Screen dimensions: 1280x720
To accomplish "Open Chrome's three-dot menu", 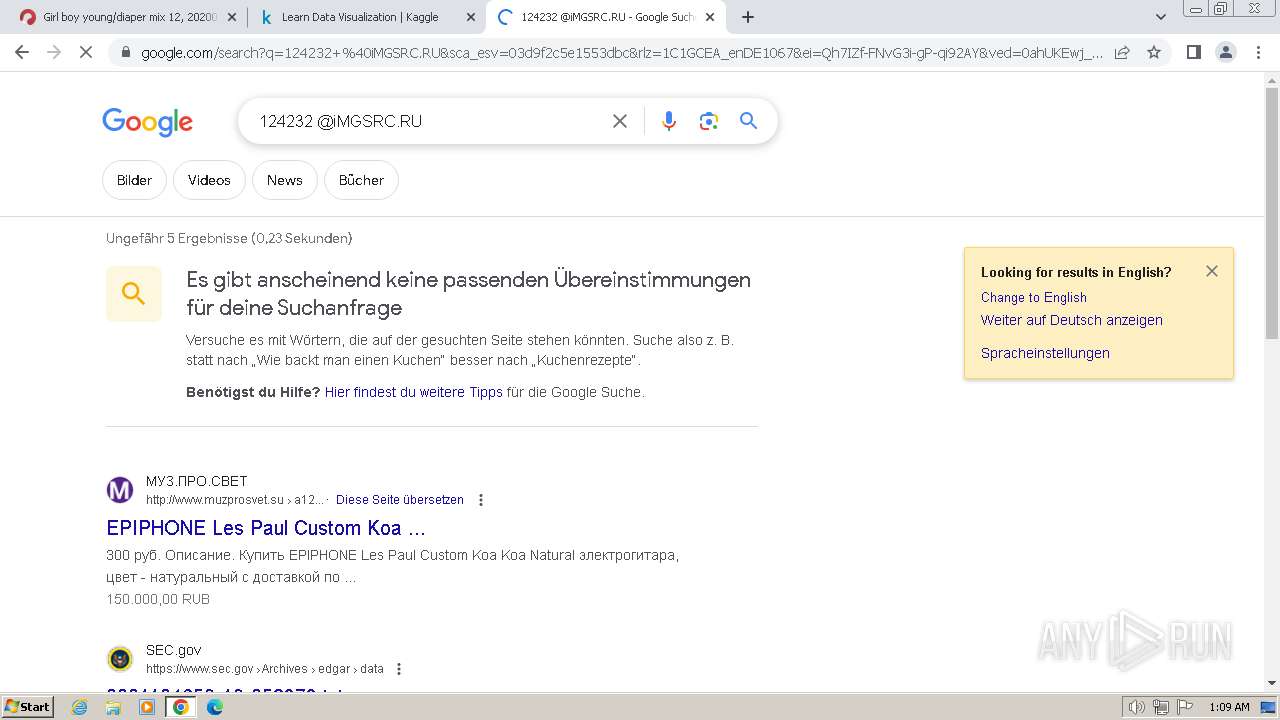I will 1258,53.
